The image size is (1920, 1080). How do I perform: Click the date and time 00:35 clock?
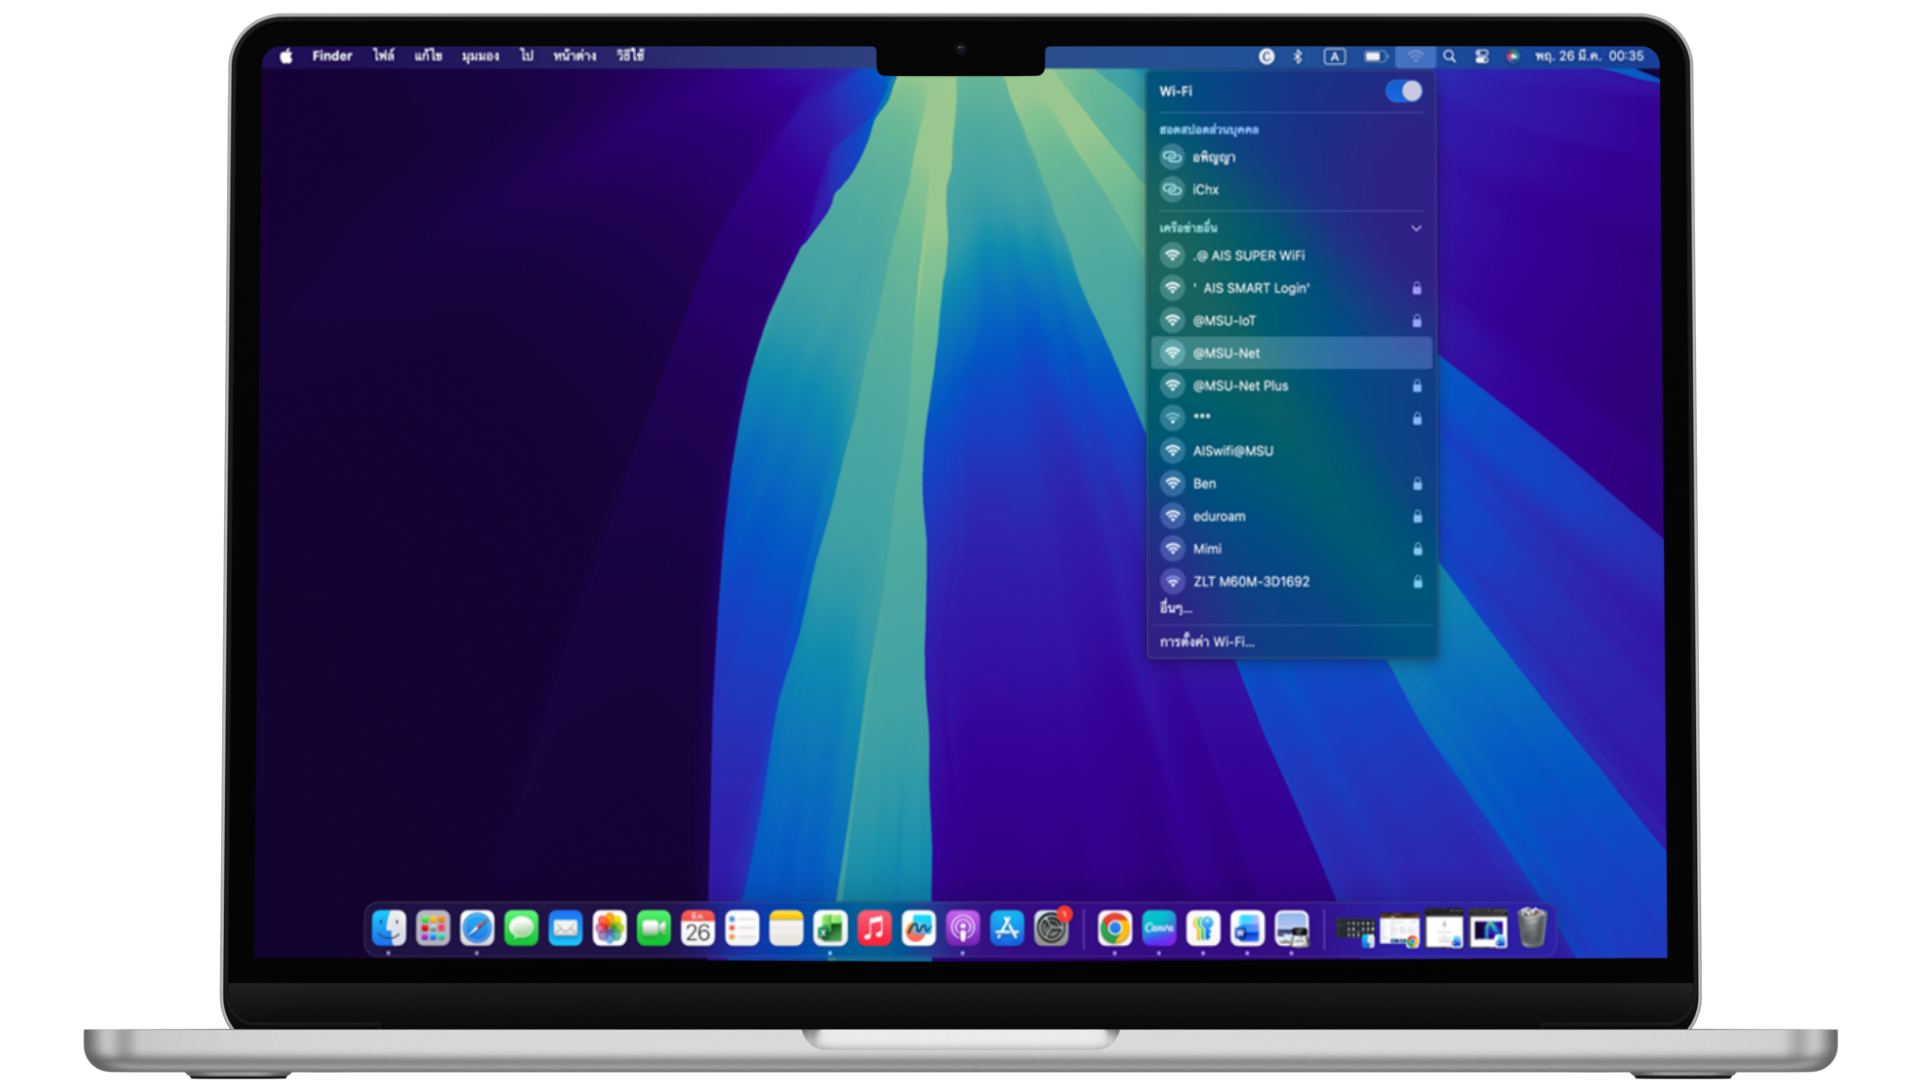1589,56
